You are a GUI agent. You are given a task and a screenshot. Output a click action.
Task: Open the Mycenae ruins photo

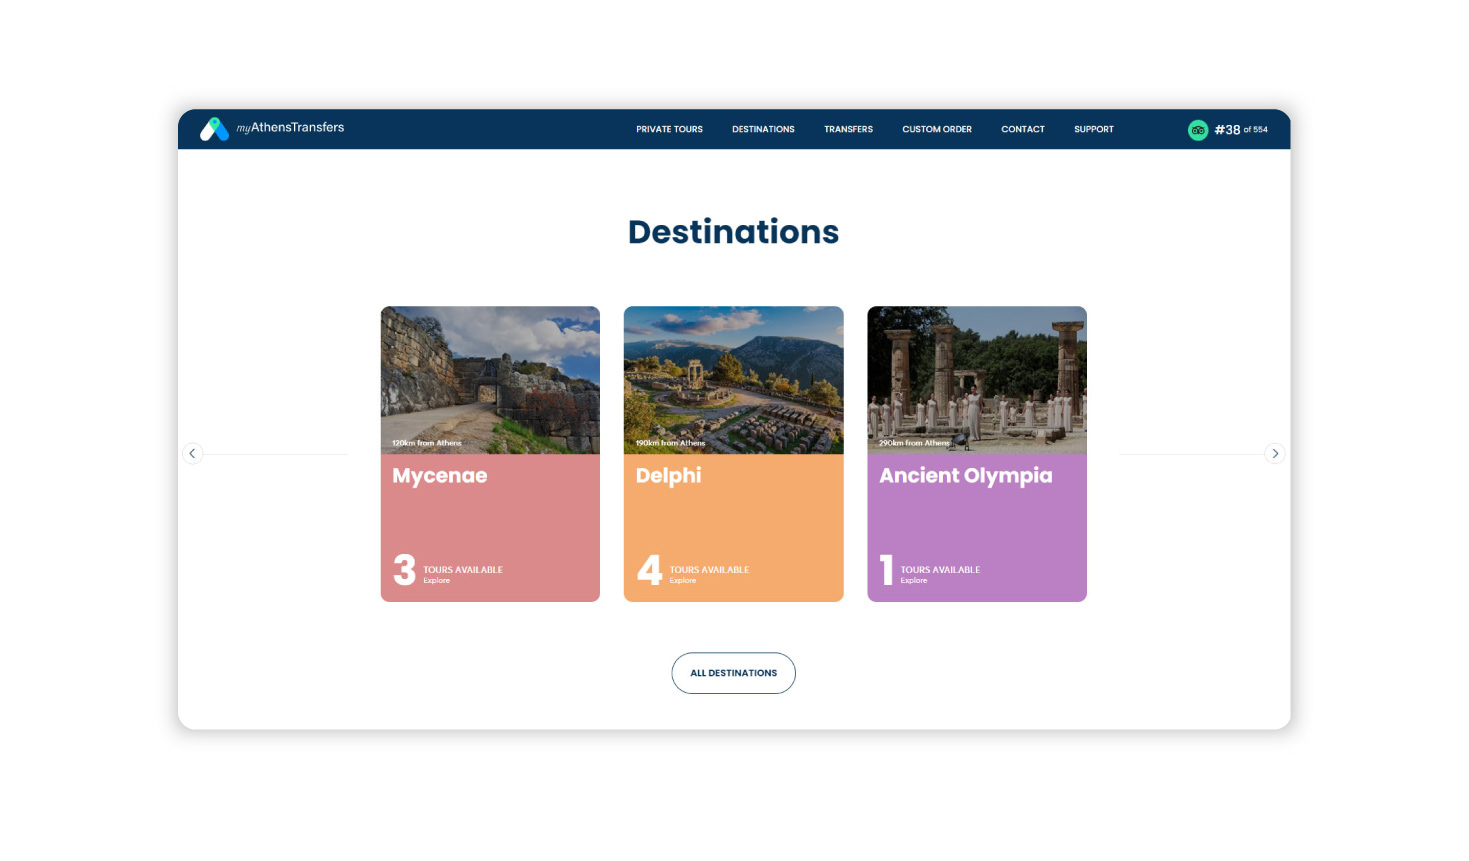click(x=490, y=375)
